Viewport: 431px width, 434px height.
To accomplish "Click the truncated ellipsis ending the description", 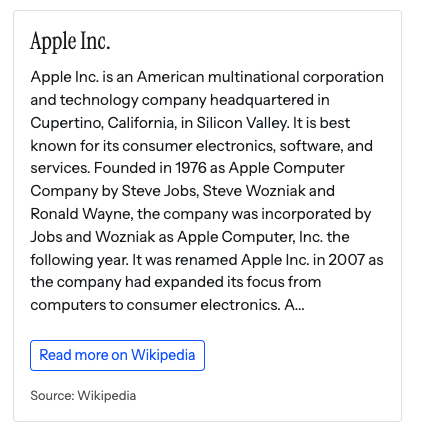I will (299, 305).
